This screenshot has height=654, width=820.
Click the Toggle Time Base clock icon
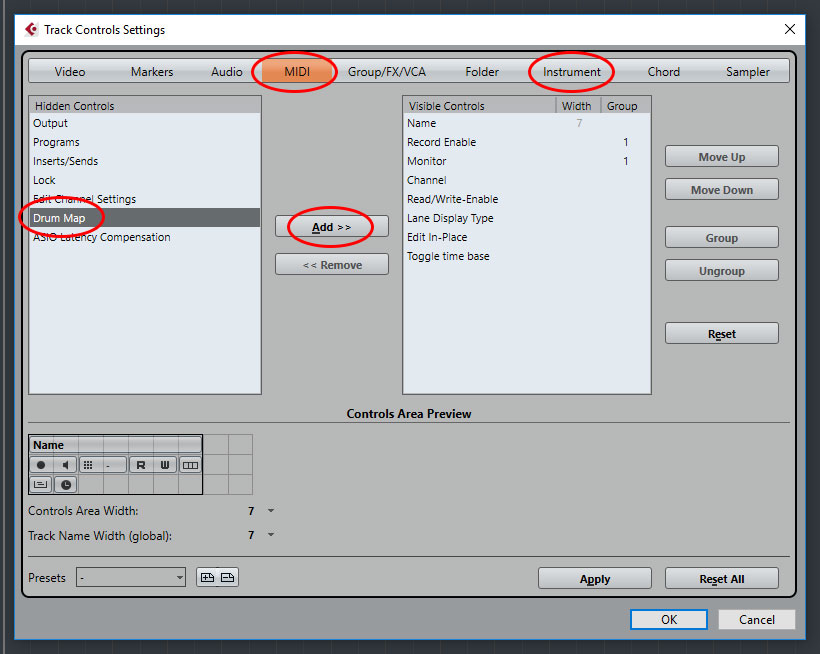click(x=65, y=484)
